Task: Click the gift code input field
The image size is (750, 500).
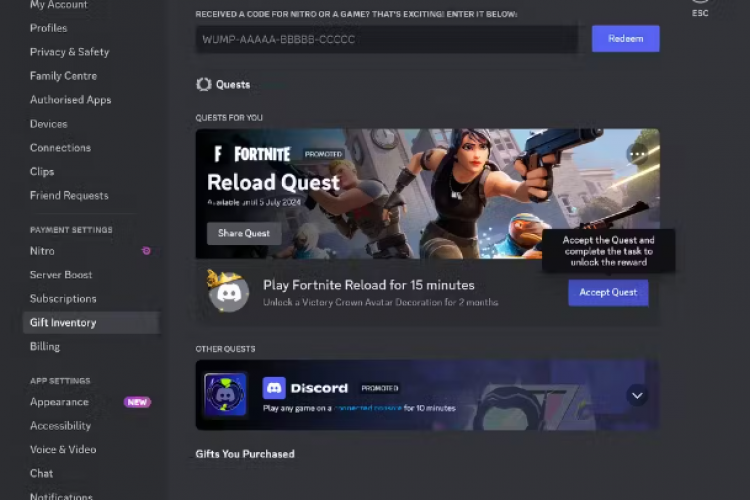Action: 386,40
